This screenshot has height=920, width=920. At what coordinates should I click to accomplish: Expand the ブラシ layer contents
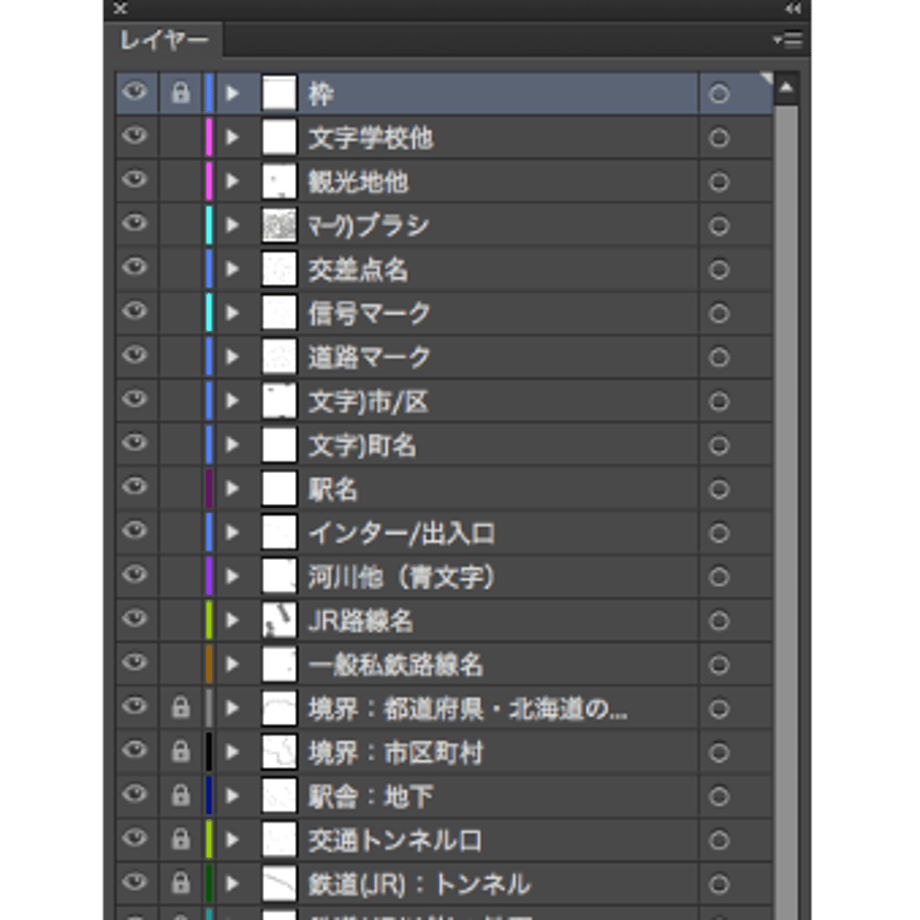[232, 225]
